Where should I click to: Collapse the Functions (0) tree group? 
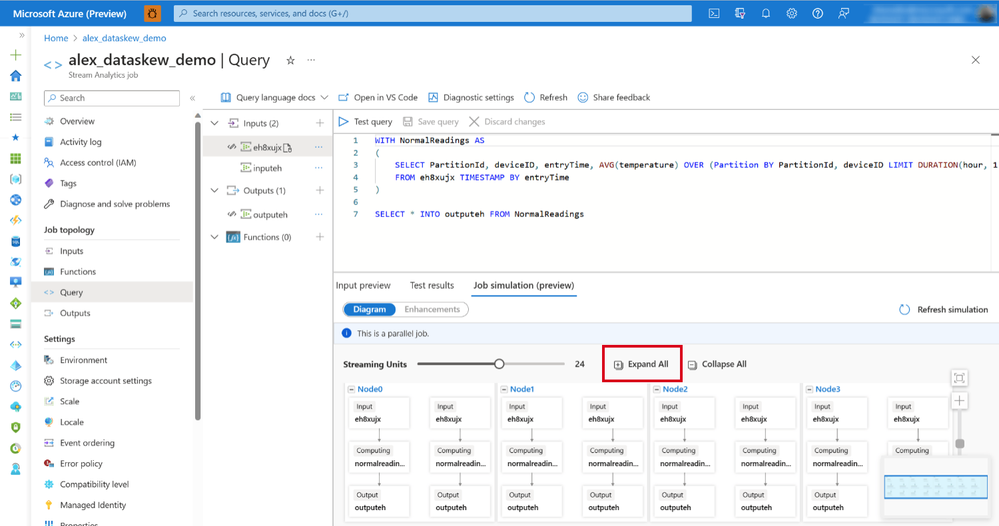[215, 237]
